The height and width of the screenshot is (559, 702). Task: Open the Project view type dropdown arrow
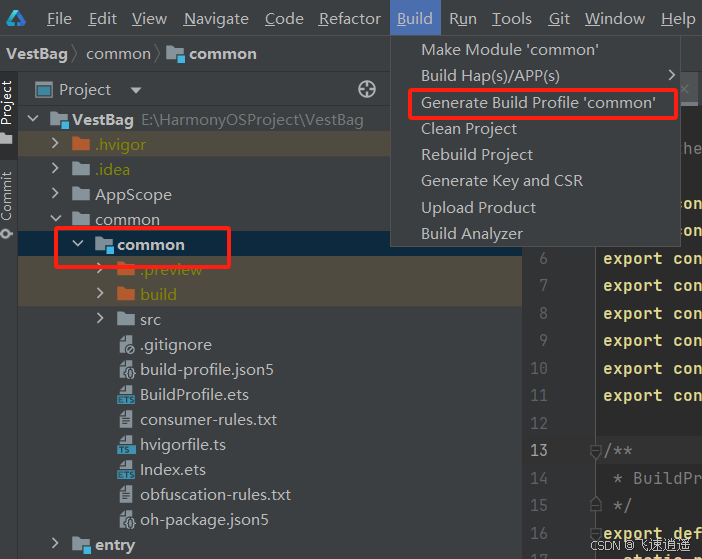tap(136, 90)
